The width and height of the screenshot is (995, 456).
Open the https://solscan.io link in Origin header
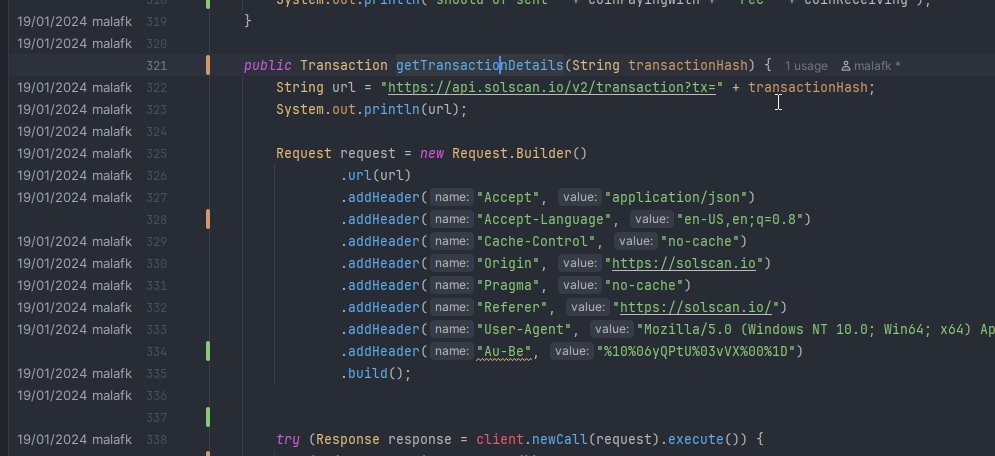coord(683,263)
